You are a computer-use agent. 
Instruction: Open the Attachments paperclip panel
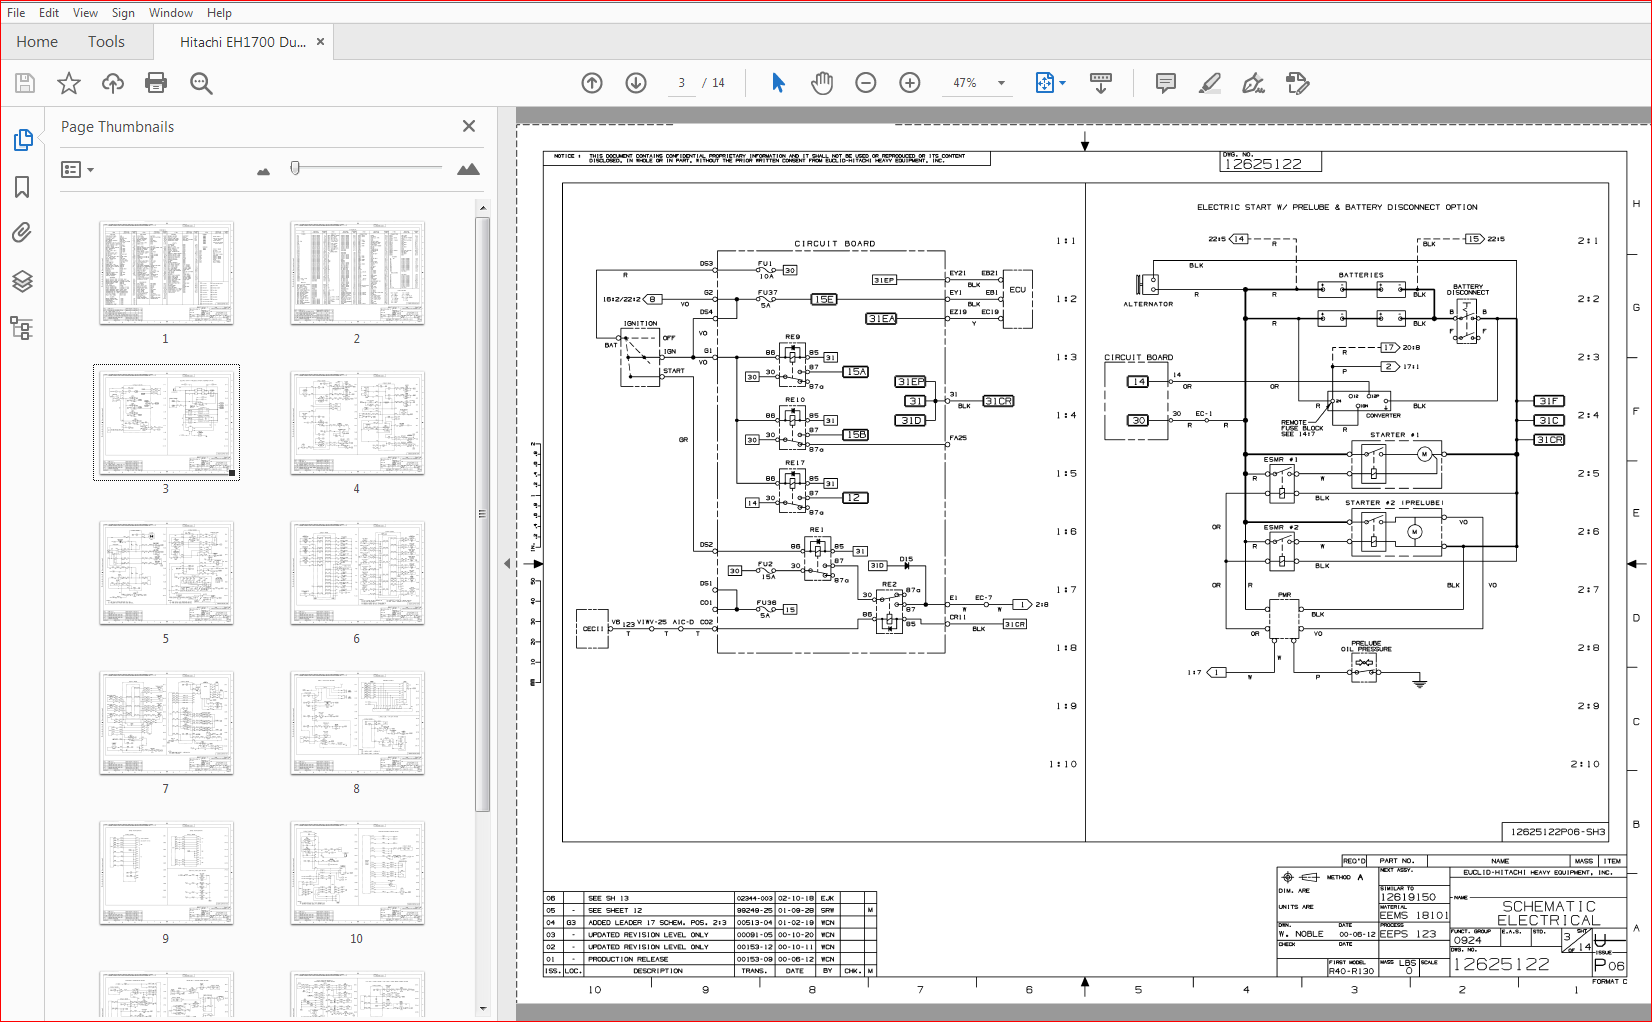point(22,233)
